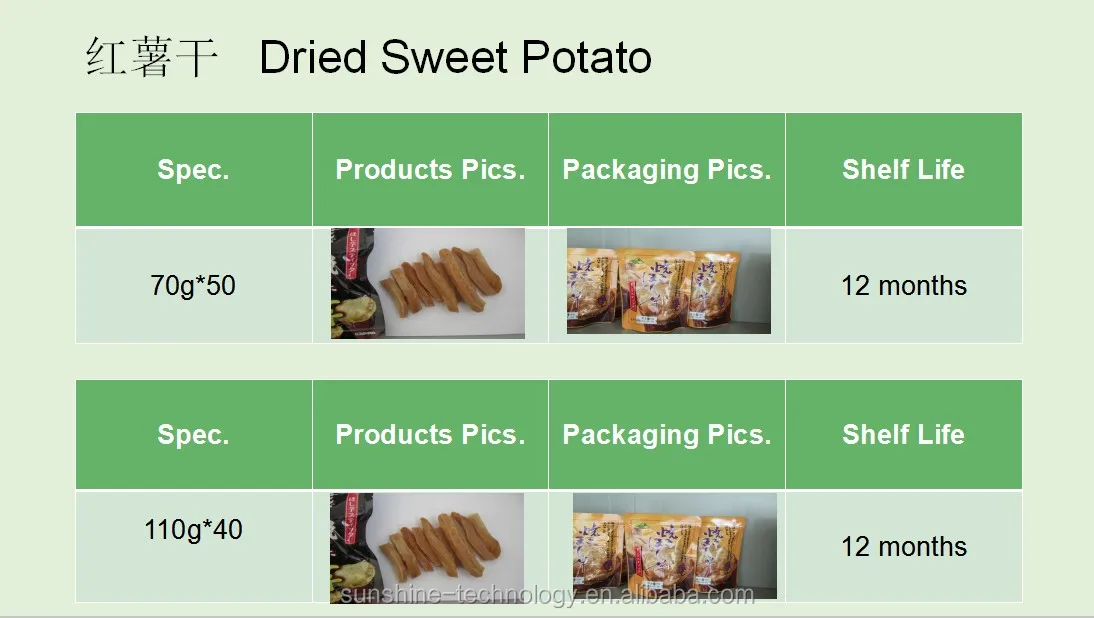Select the Spec. header above 70g*50
Screen dimensions: 1094x618
[x=193, y=169]
